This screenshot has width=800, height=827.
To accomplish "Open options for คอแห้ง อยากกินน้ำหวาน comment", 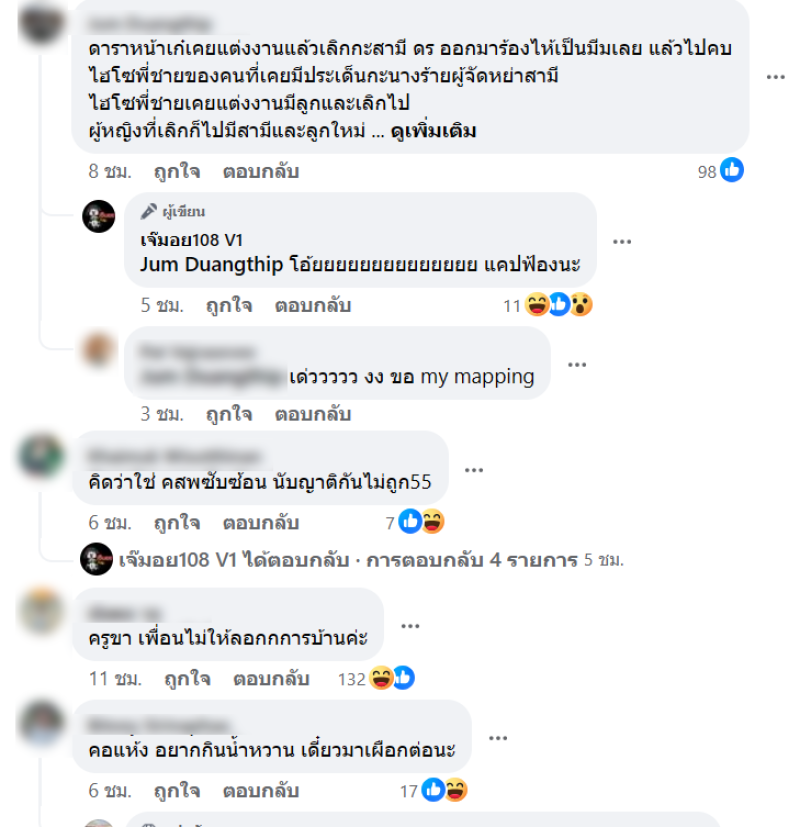I will 498,738.
